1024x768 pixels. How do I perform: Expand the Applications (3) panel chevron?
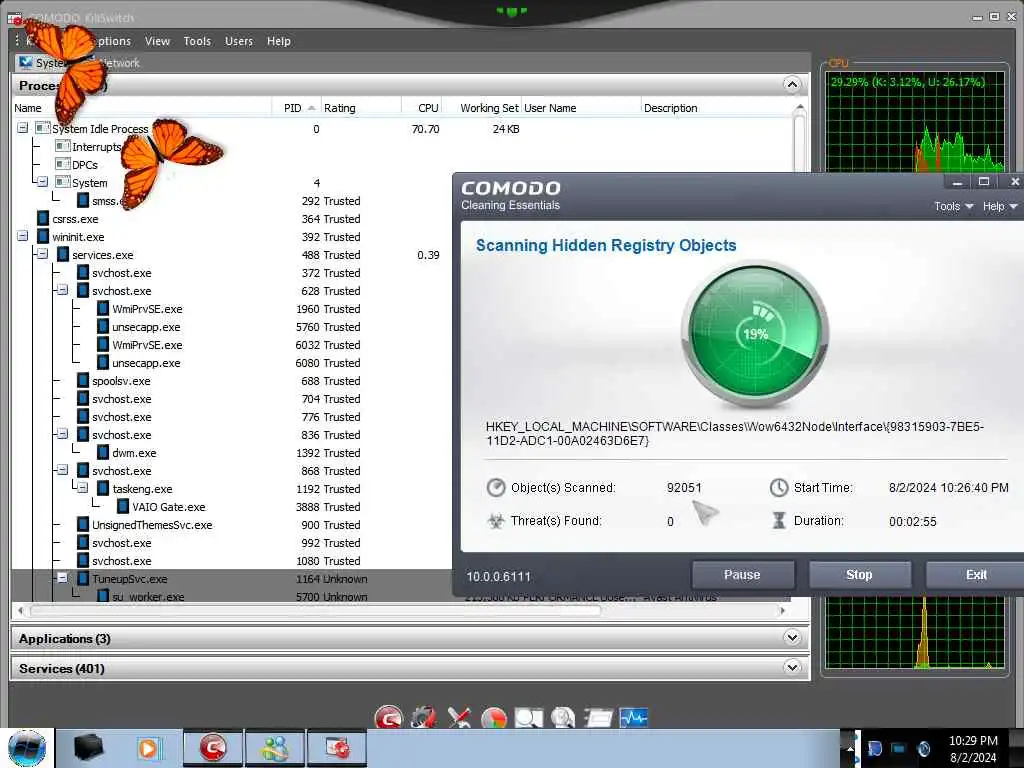click(x=792, y=638)
